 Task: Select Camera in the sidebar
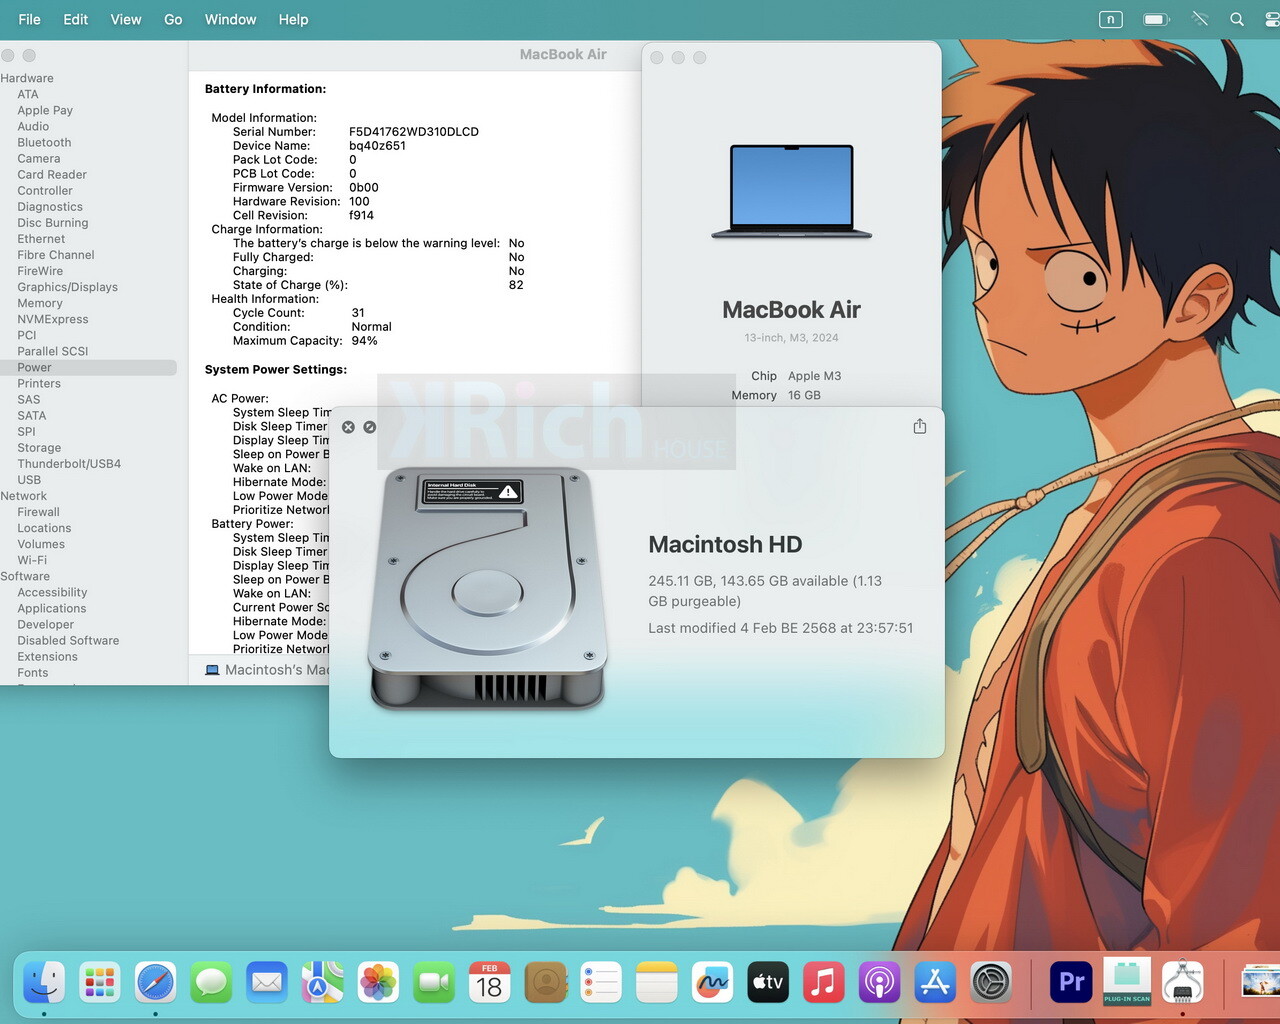tap(39, 158)
